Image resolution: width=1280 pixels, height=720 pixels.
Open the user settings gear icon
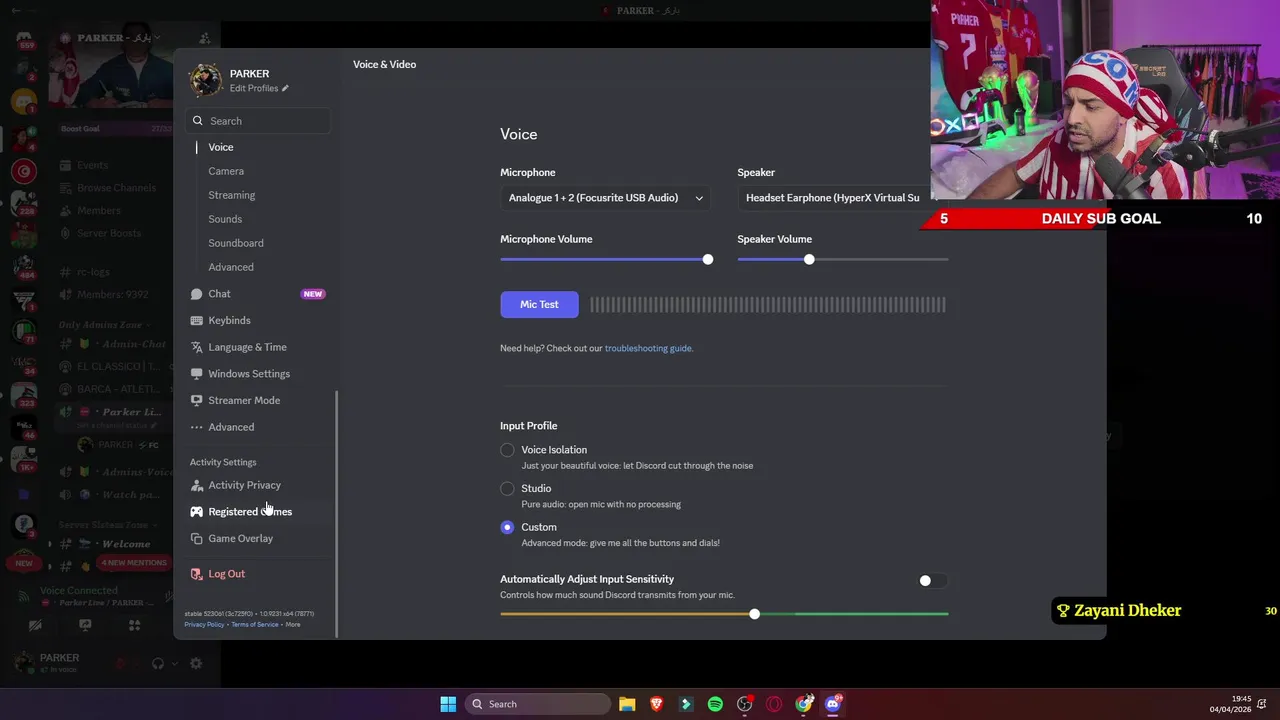click(x=196, y=663)
